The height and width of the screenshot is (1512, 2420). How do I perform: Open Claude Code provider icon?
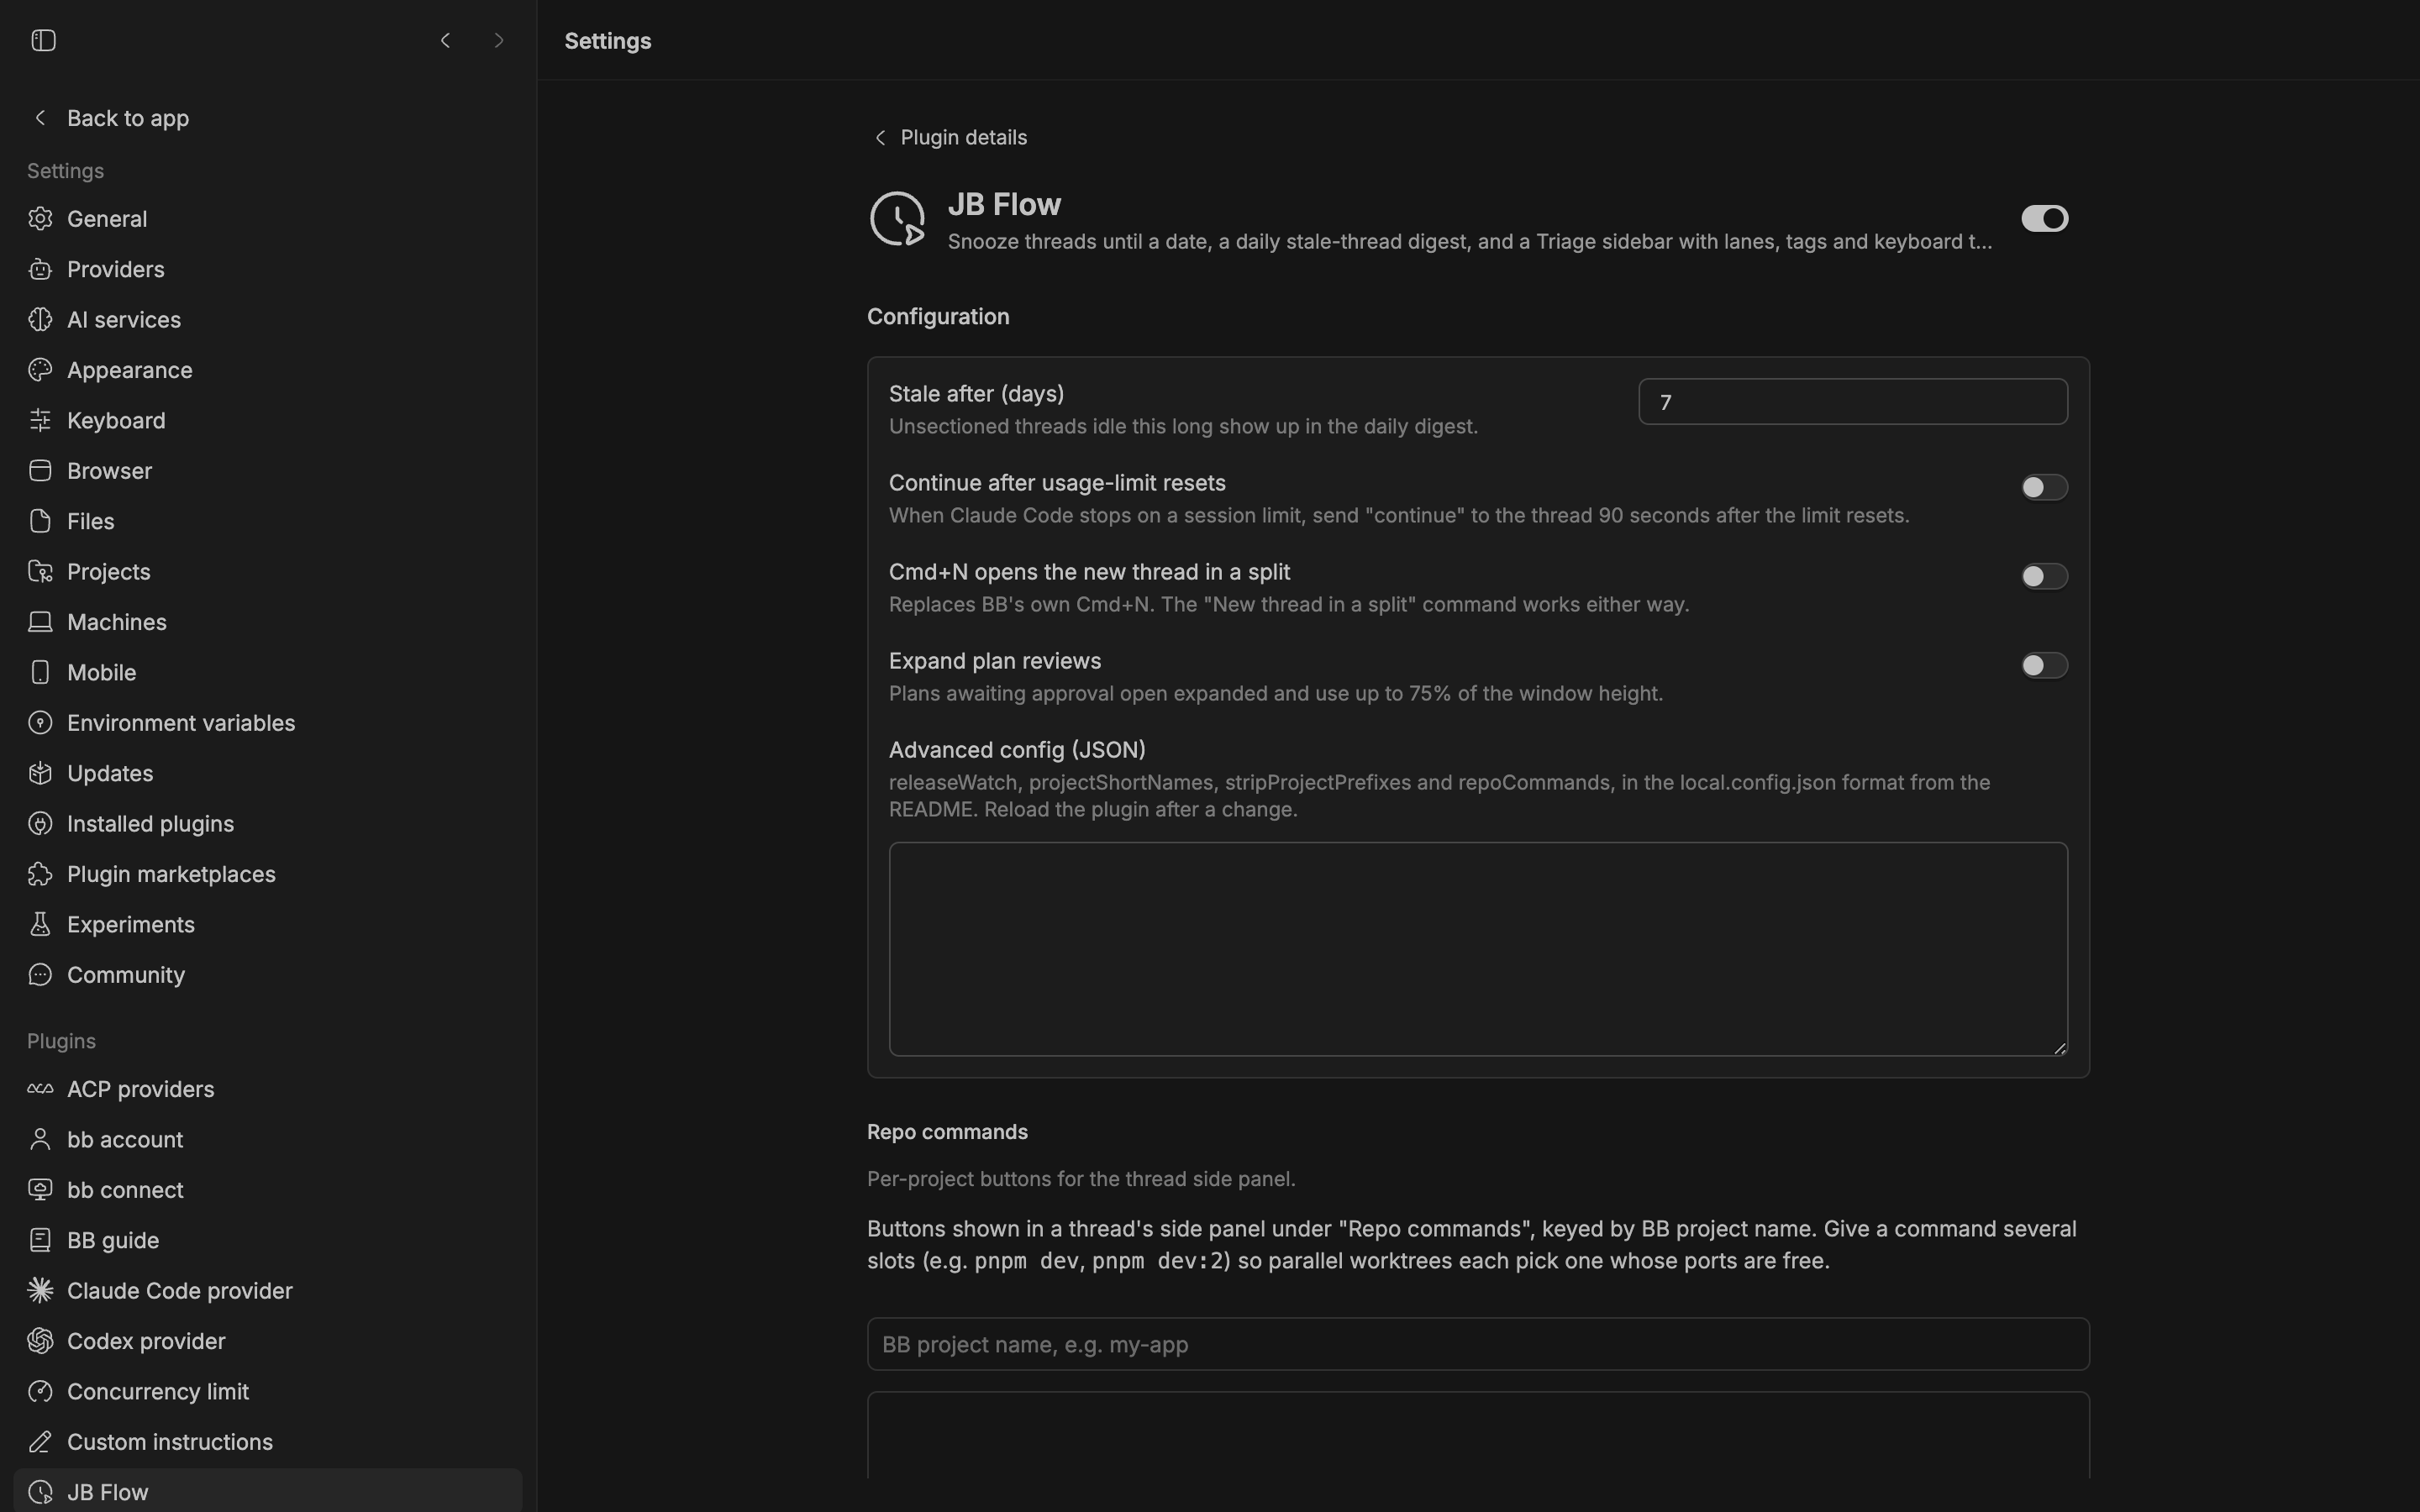(x=40, y=1291)
